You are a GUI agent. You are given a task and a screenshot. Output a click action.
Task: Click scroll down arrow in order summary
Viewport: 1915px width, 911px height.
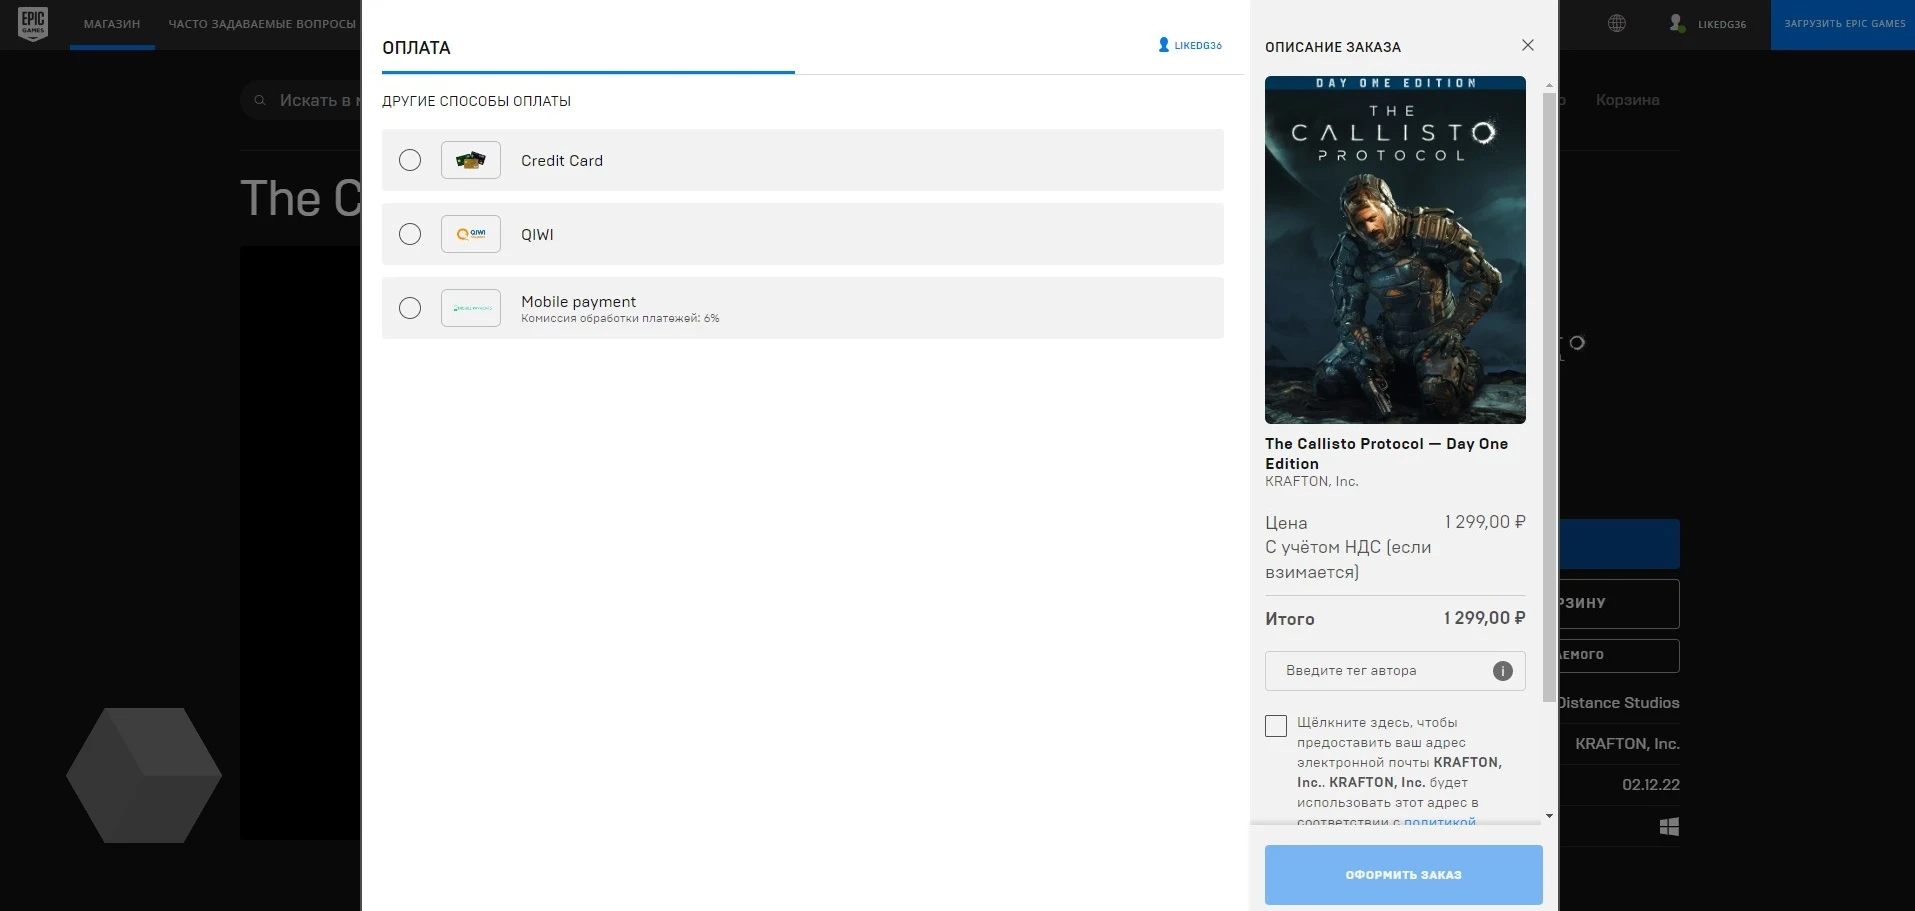1549,816
